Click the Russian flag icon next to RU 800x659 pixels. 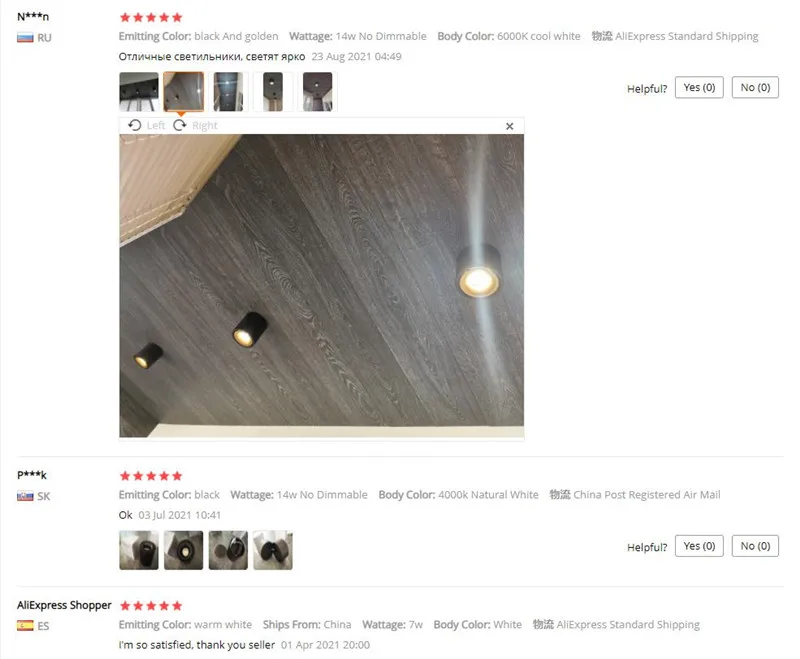[x=25, y=38]
